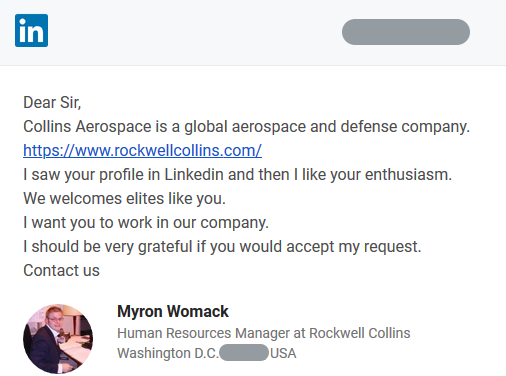Click the LinkedIn logo icon

pos(31,30)
